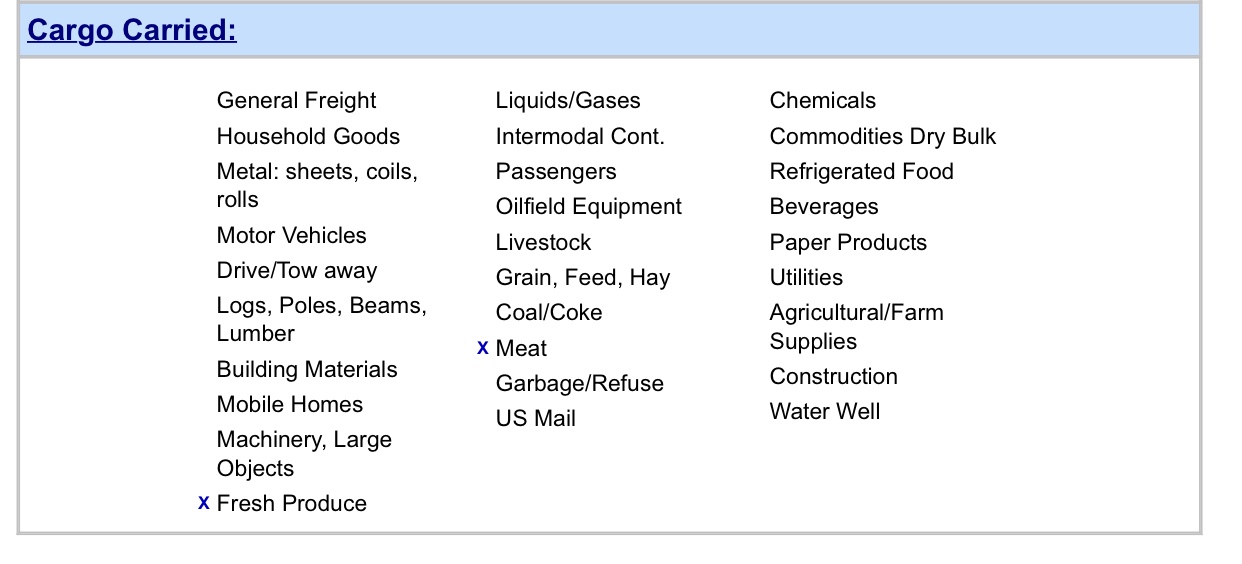
Task: Choose Passengers in the cargo list
Action: click(x=556, y=172)
